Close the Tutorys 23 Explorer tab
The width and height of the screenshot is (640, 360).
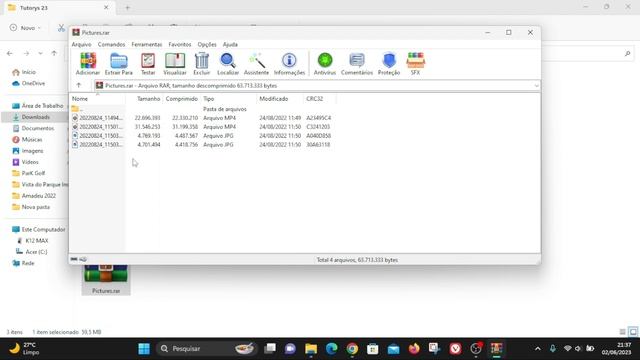point(106,8)
